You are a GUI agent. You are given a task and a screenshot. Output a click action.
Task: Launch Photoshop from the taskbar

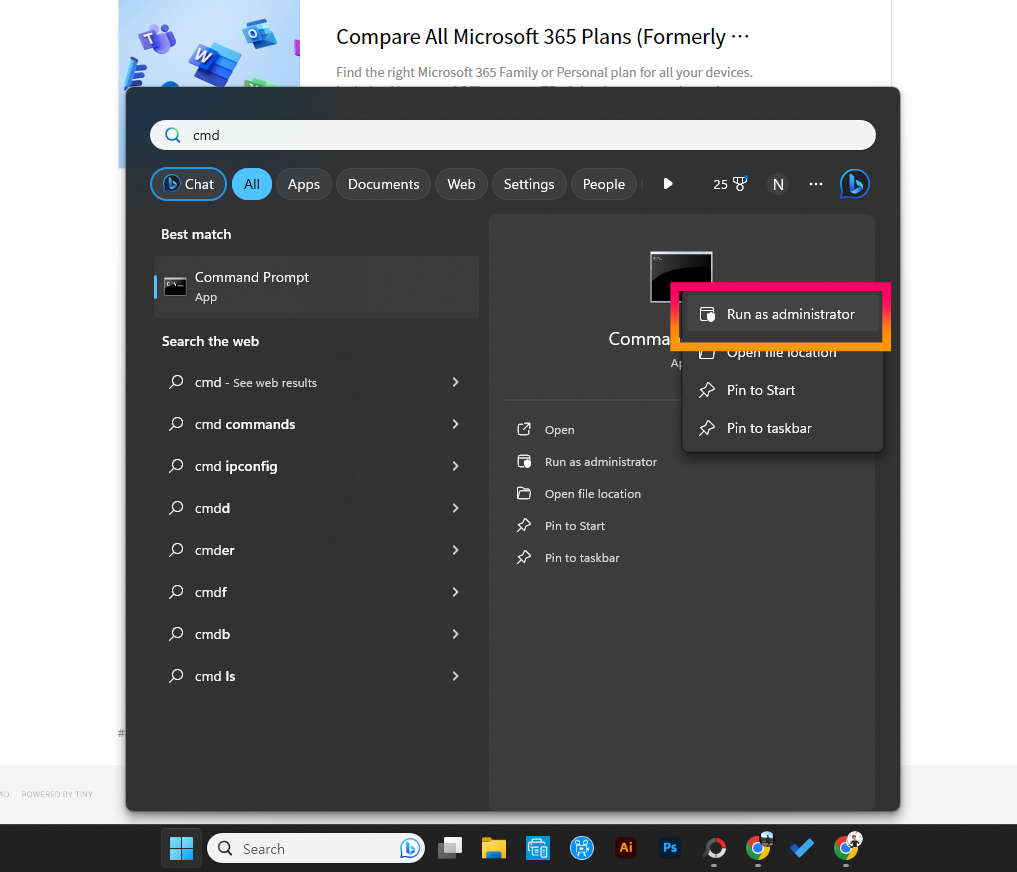coord(669,847)
